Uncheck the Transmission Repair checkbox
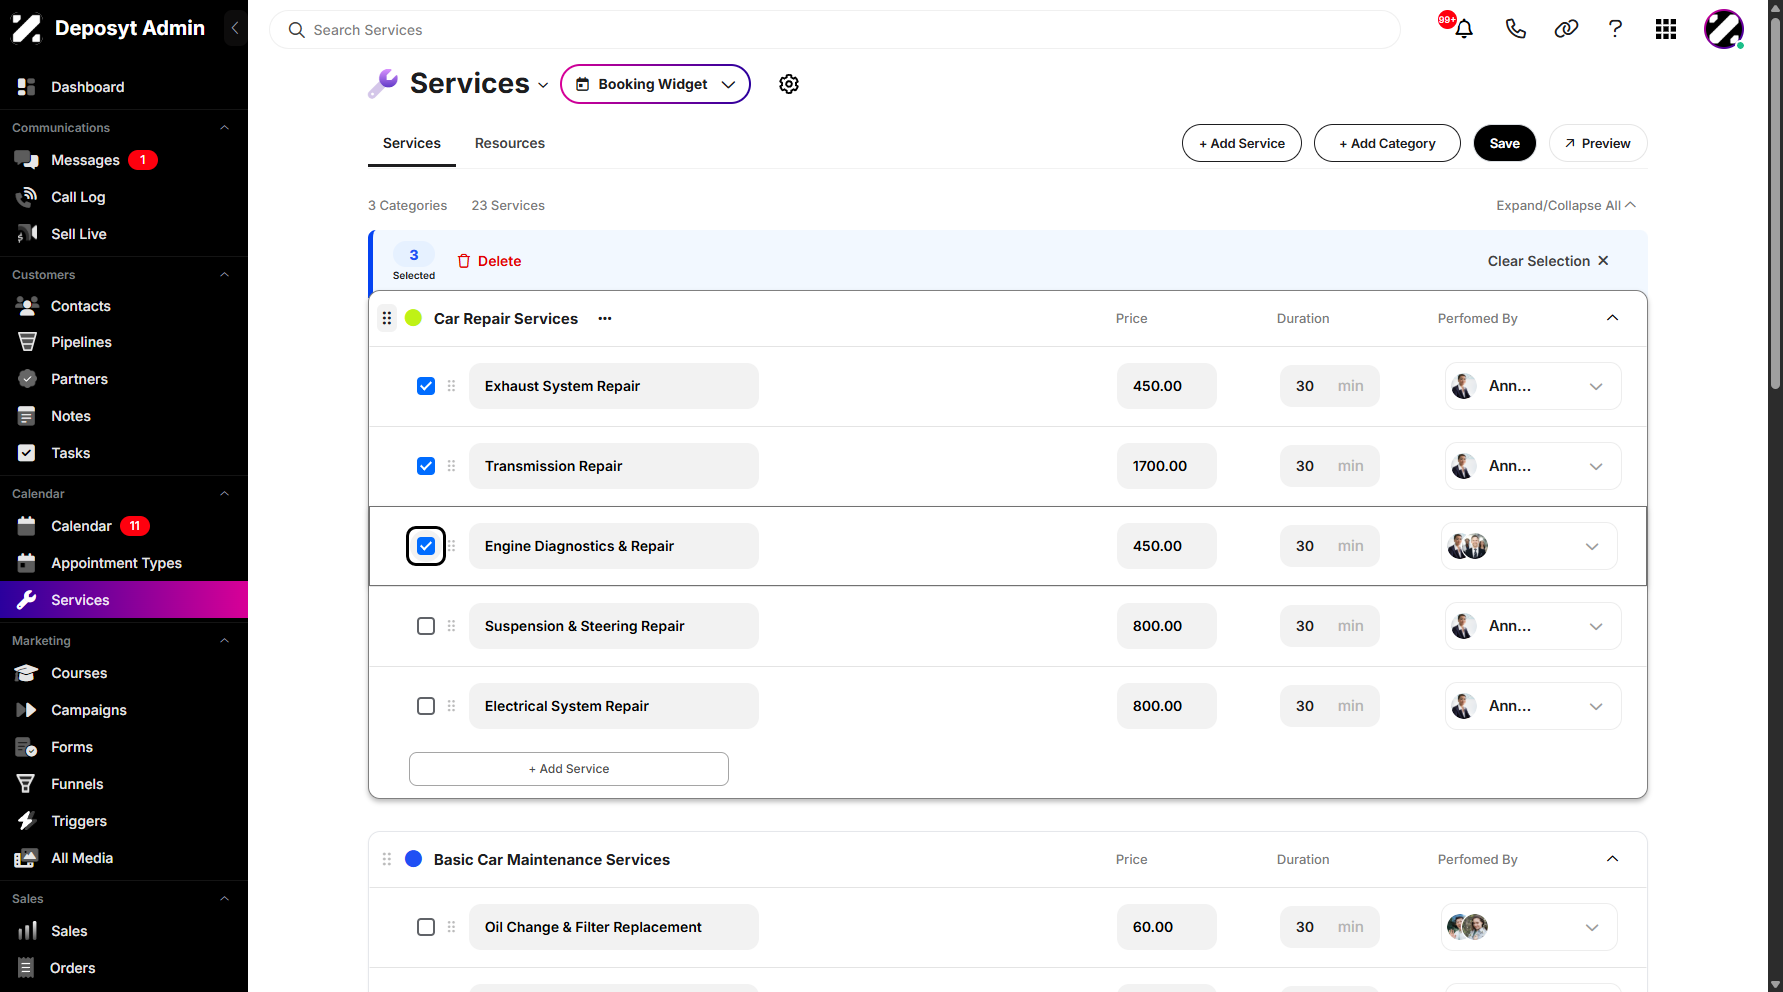The width and height of the screenshot is (1783, 992). pyautogui.click(x=426, y=466)
